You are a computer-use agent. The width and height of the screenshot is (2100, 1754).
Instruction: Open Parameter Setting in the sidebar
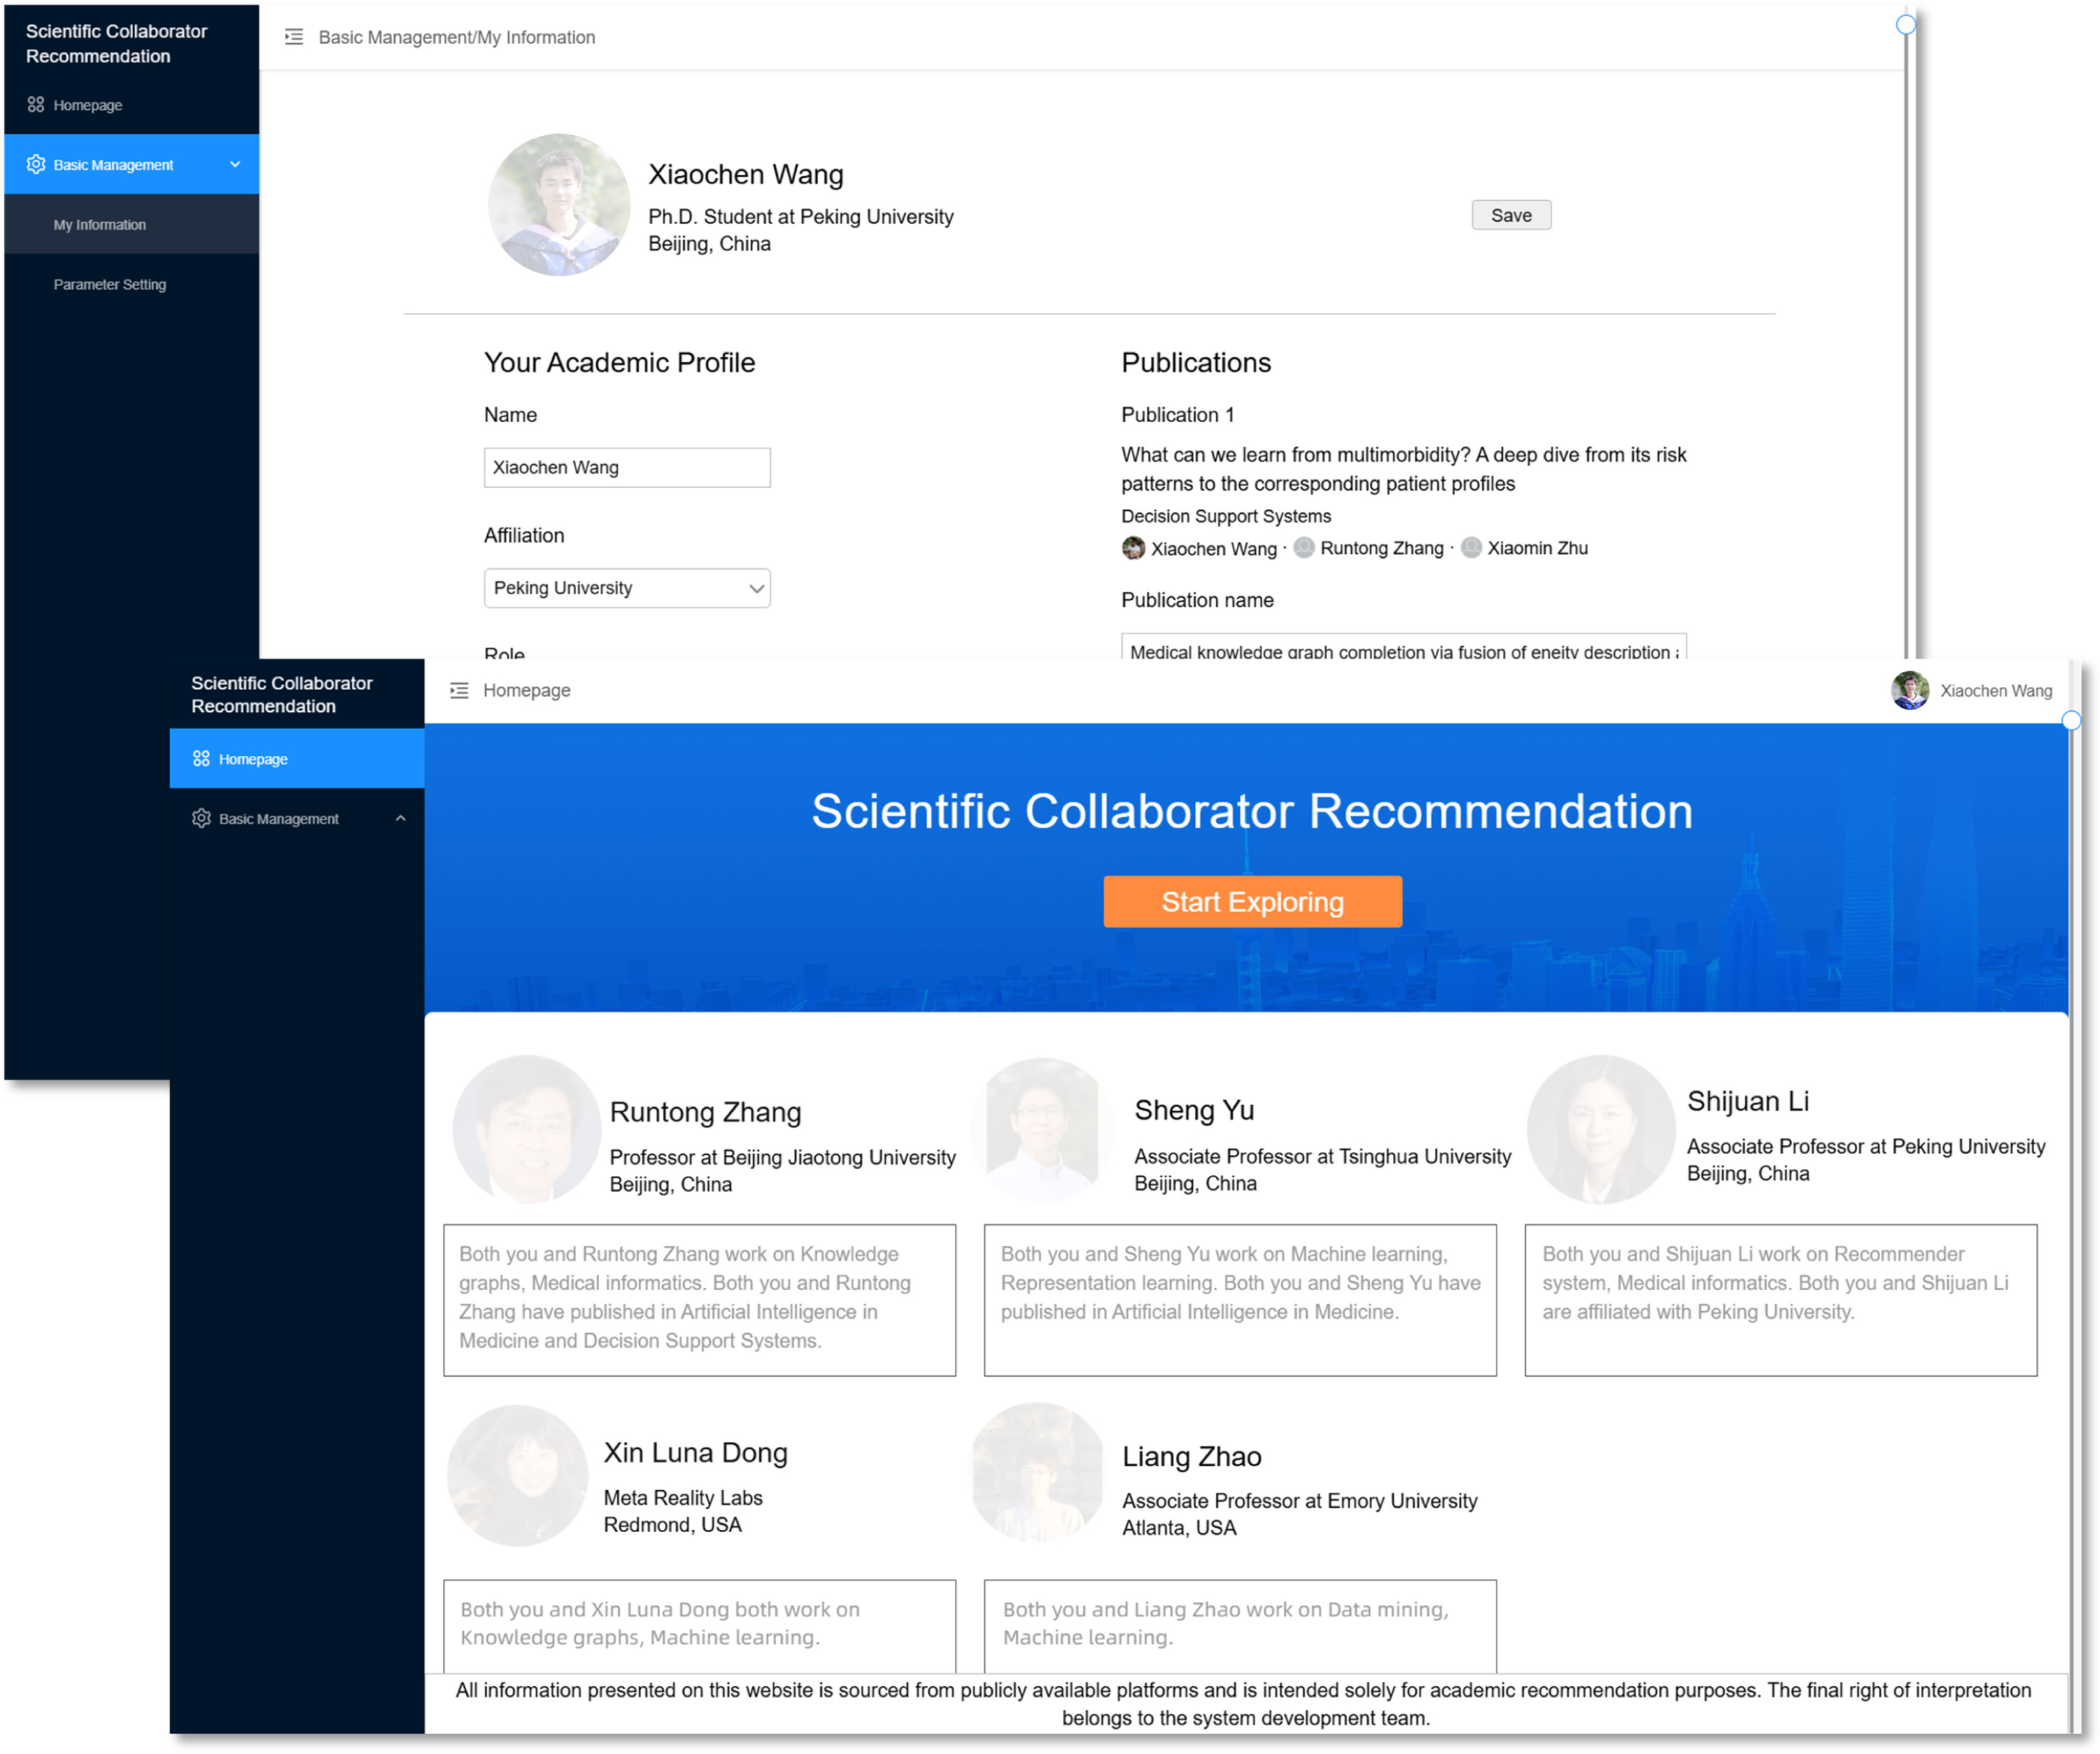coord(110,285)
